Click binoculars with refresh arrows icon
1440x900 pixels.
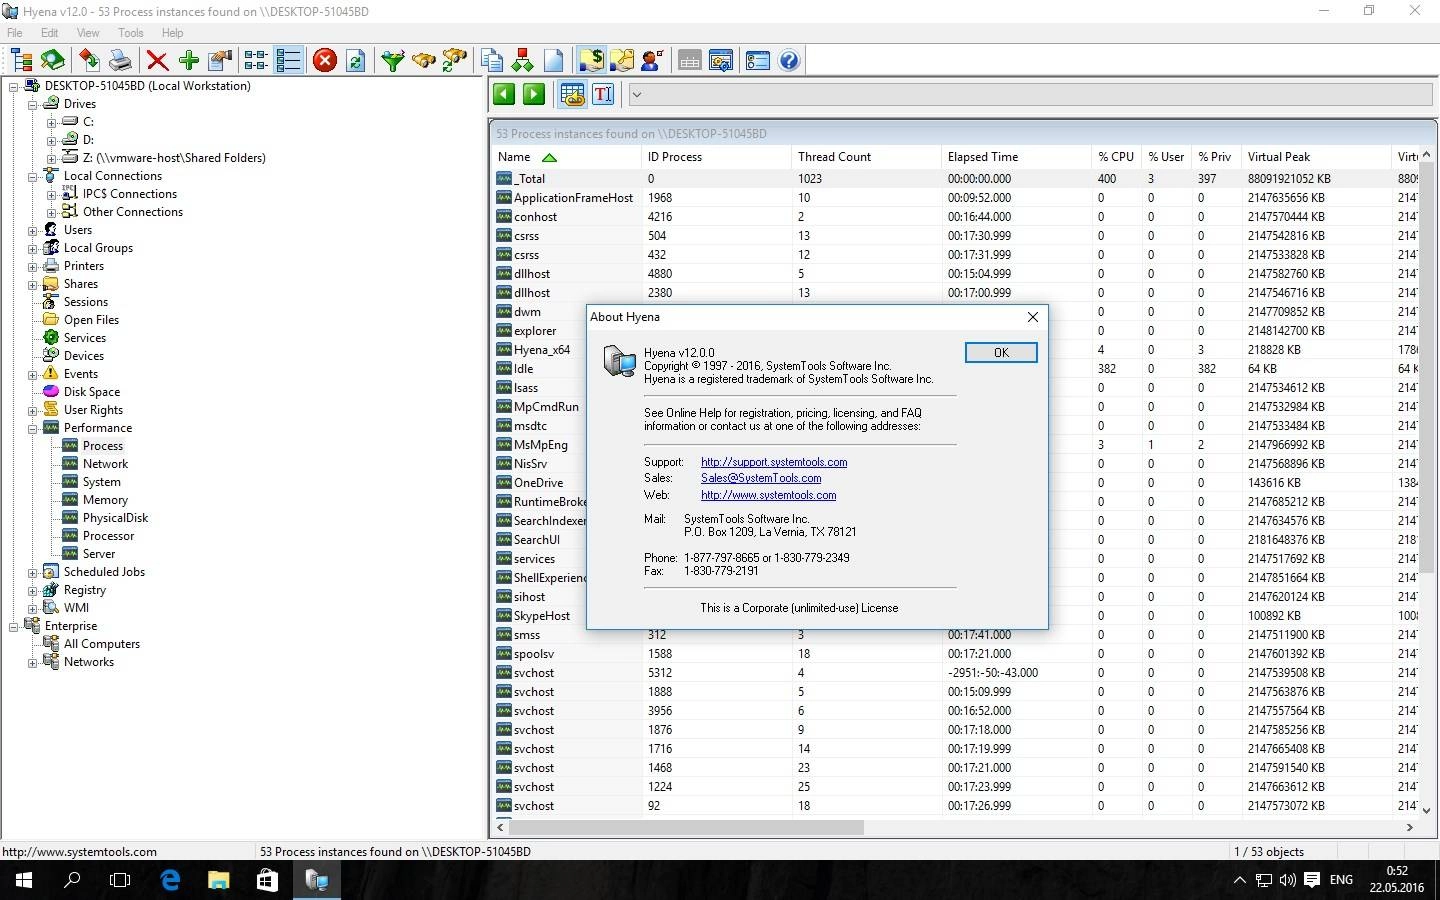(x=455, y=61)
